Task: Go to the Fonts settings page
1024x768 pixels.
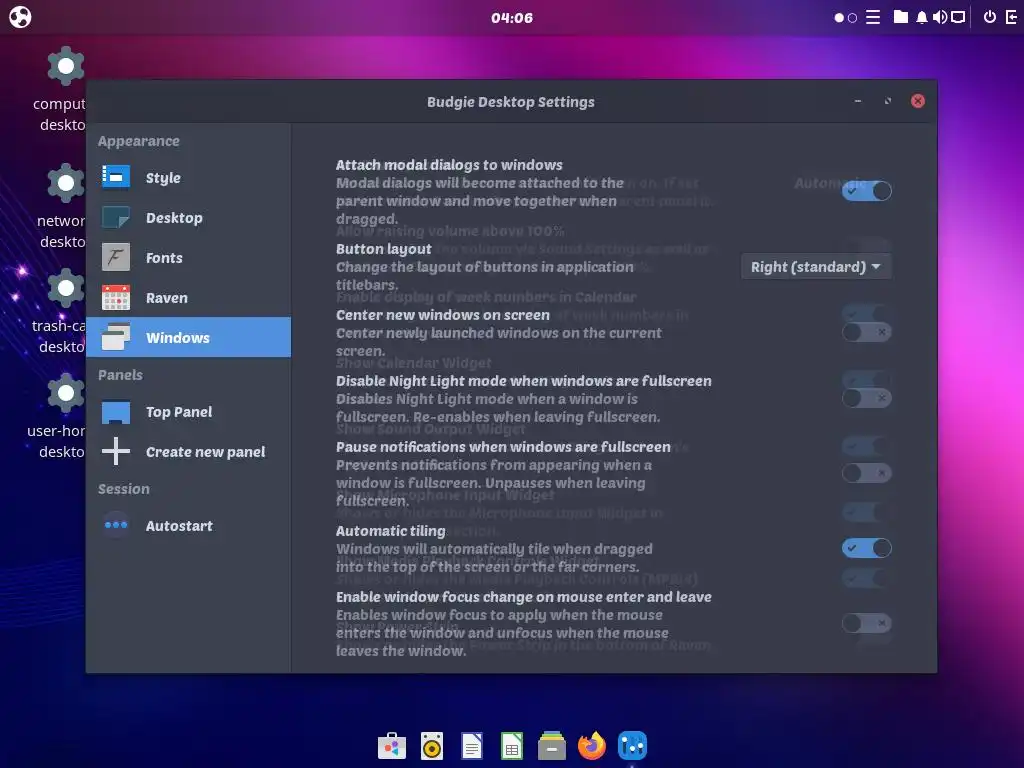Action: [x=188, y=257]
